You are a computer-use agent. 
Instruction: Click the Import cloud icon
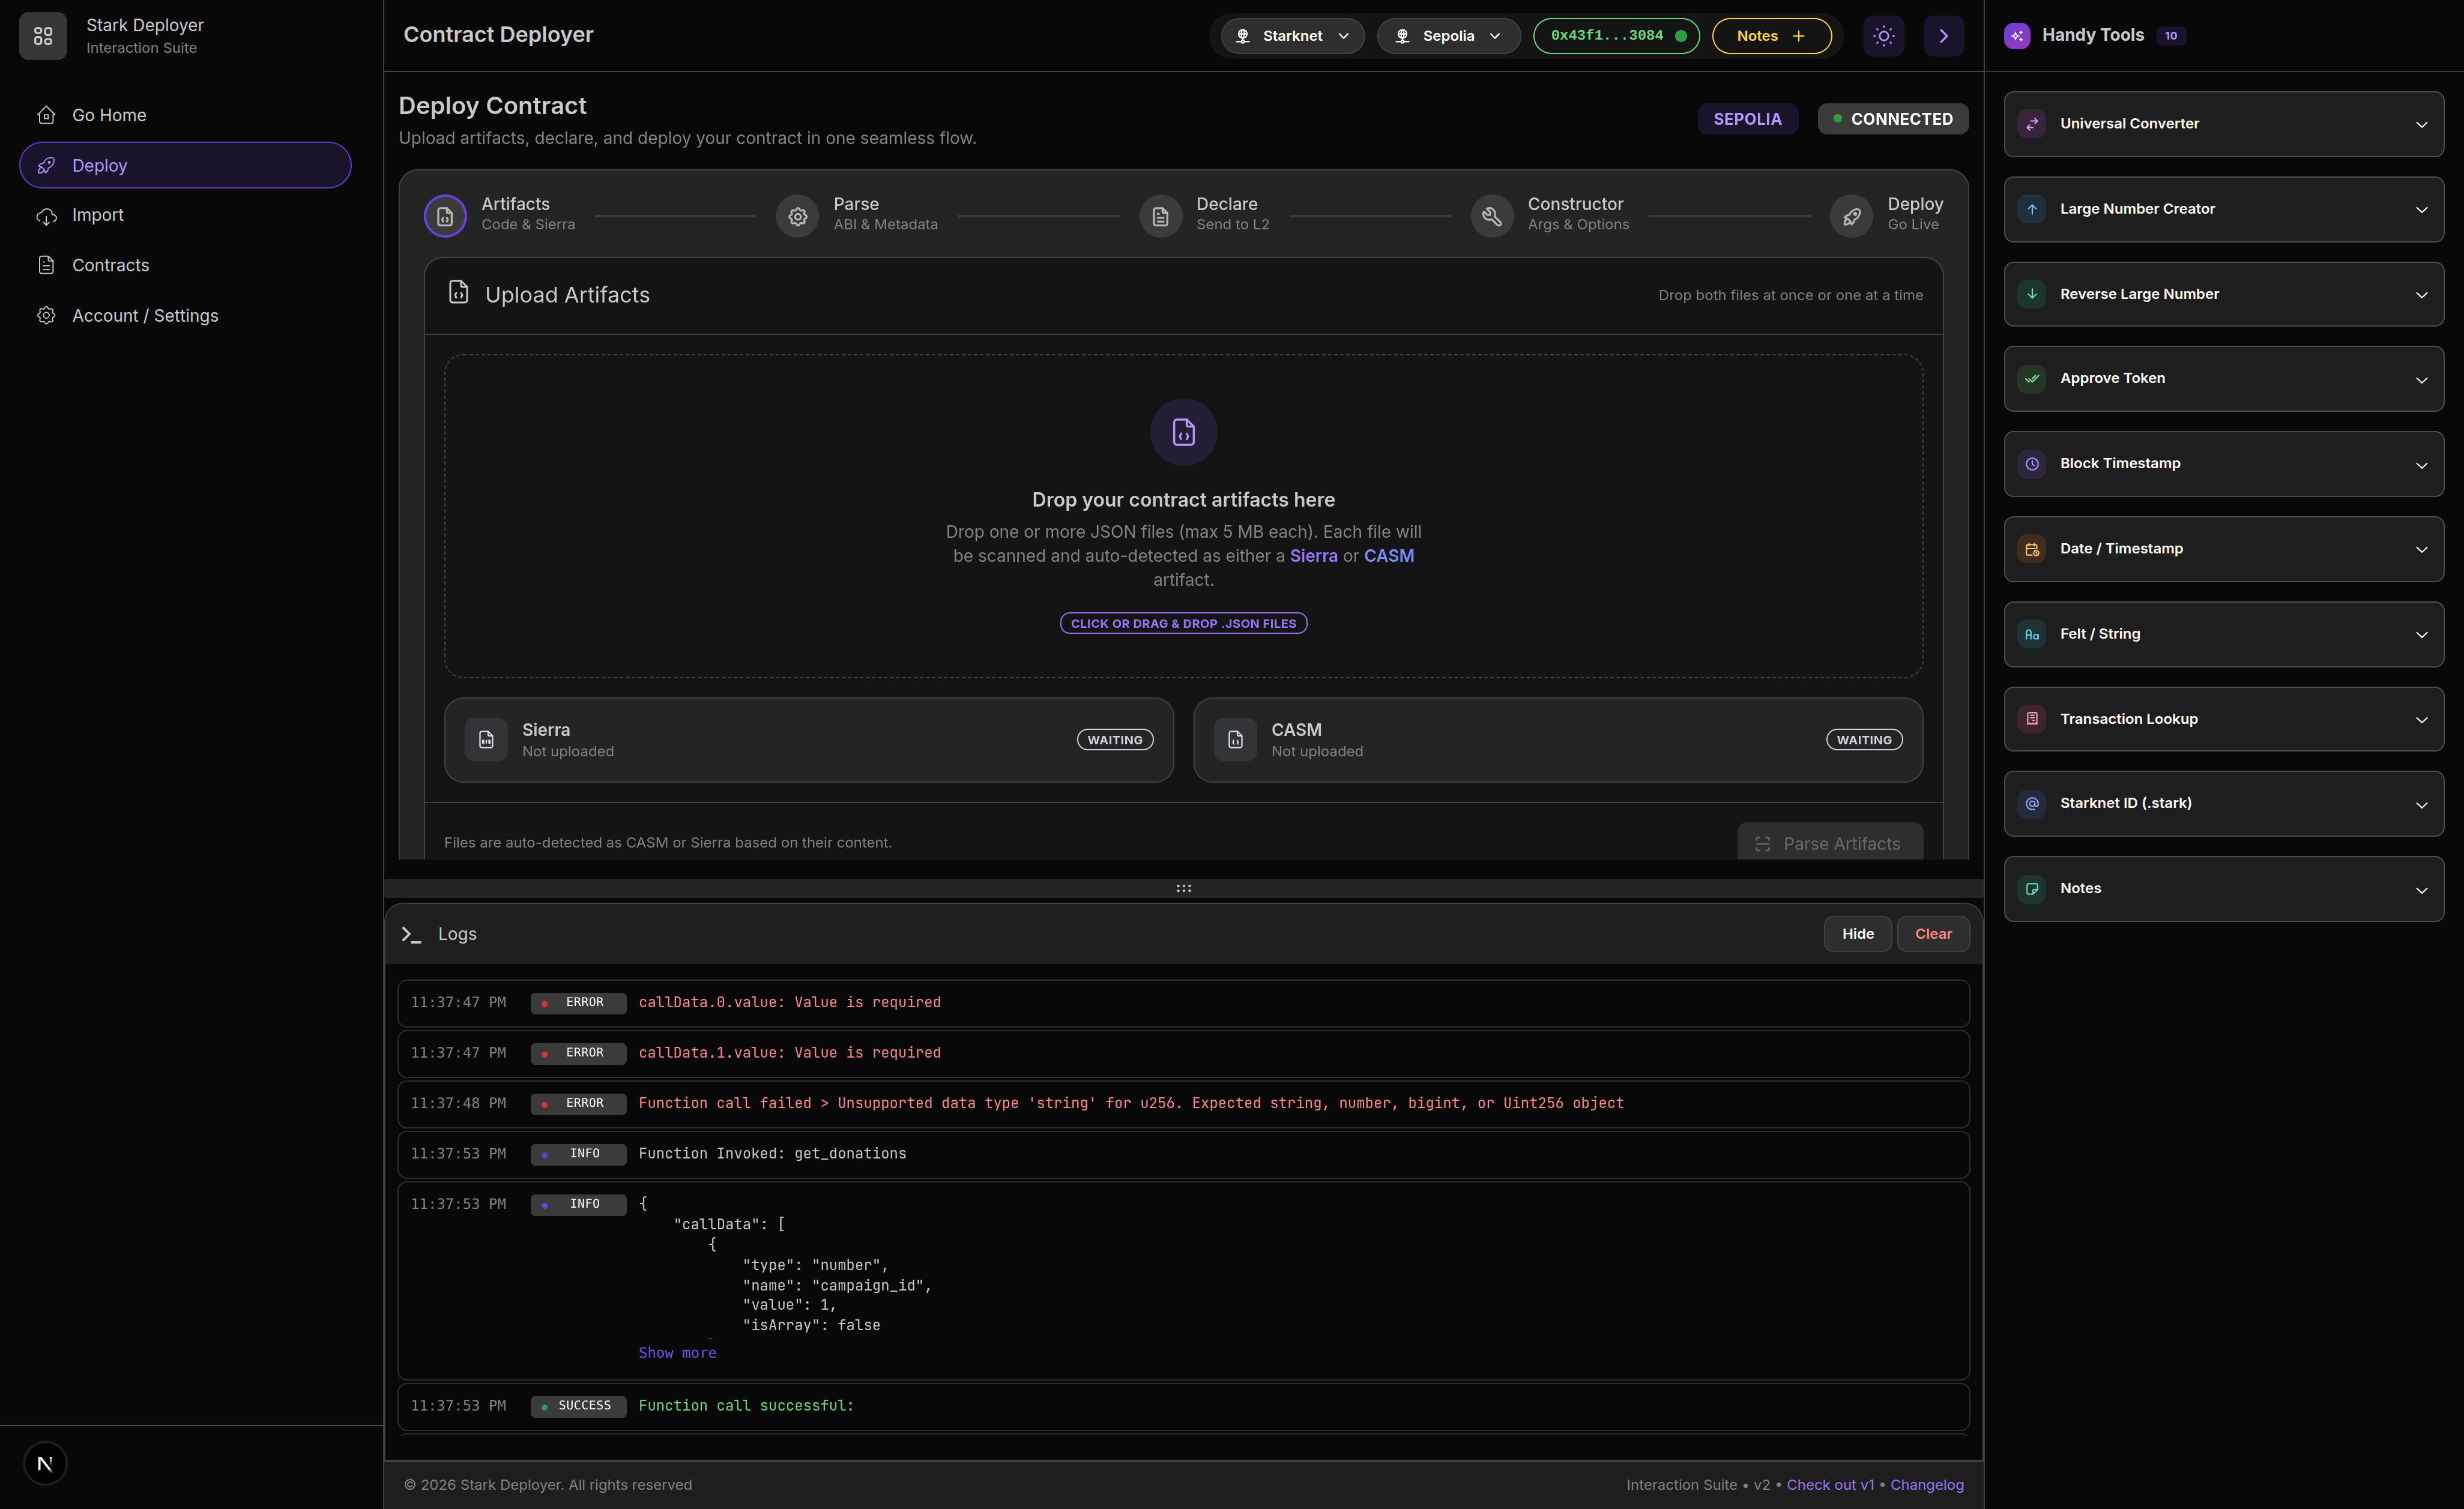46,215
